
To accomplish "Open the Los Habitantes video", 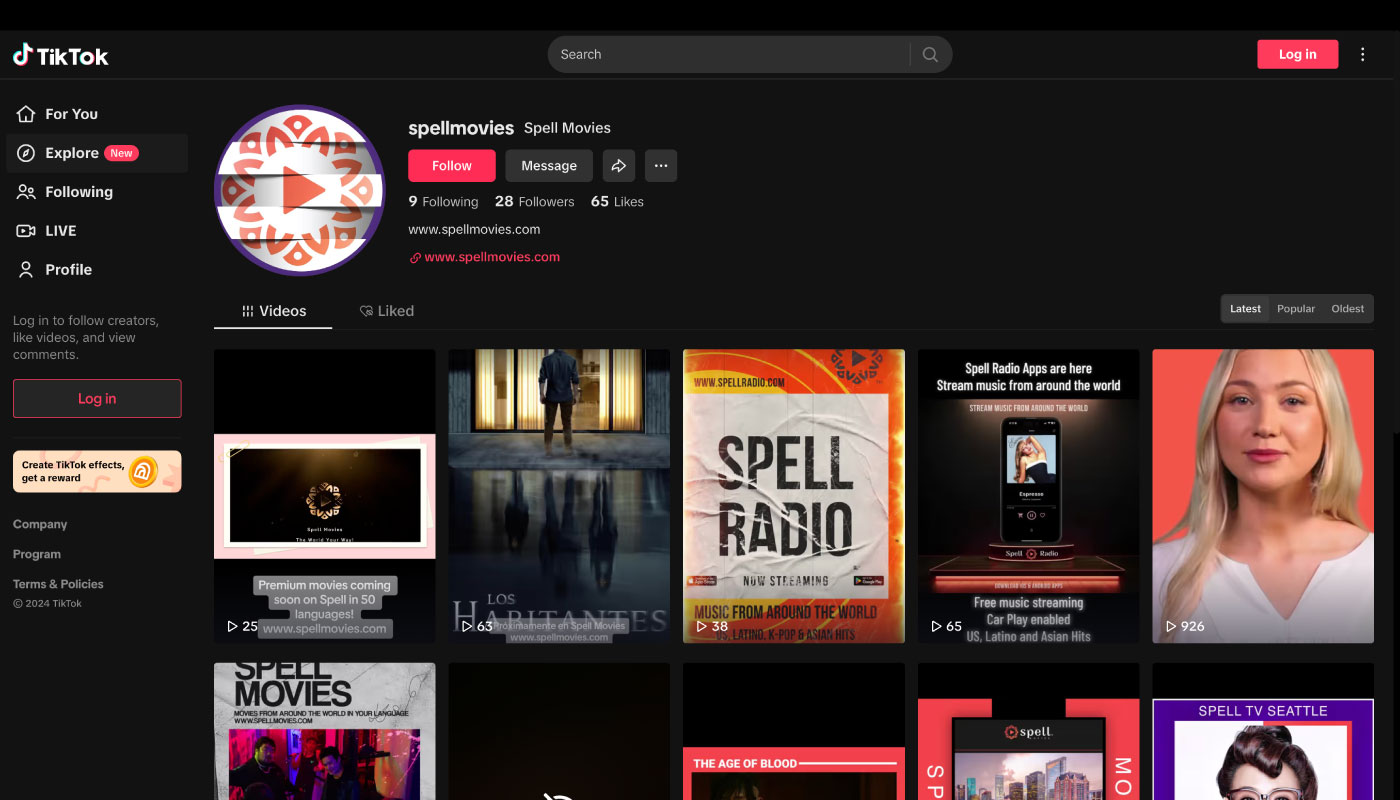I will tap(559, 496).
